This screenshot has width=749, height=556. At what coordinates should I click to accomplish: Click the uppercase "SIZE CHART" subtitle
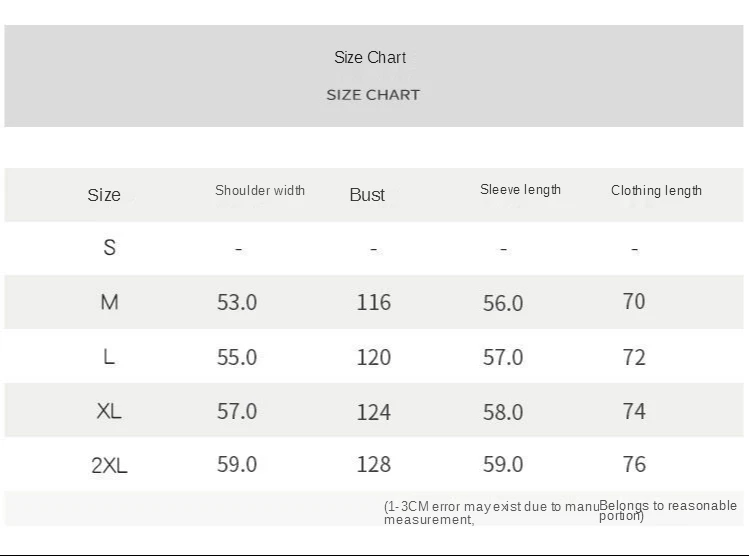tap(372, 95)
